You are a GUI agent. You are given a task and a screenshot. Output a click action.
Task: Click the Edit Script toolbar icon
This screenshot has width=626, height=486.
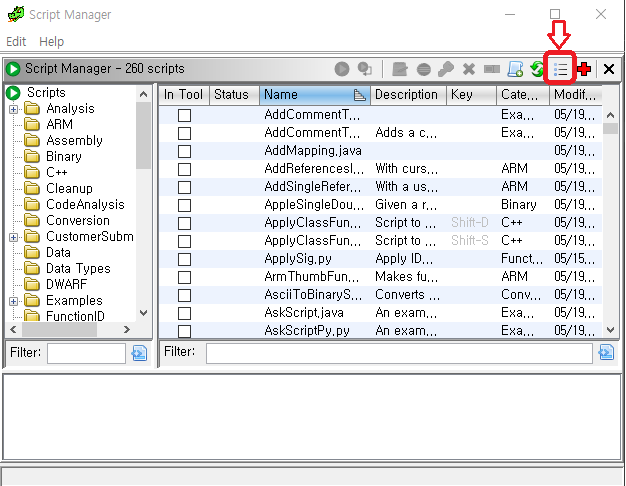tap(400, 69)
